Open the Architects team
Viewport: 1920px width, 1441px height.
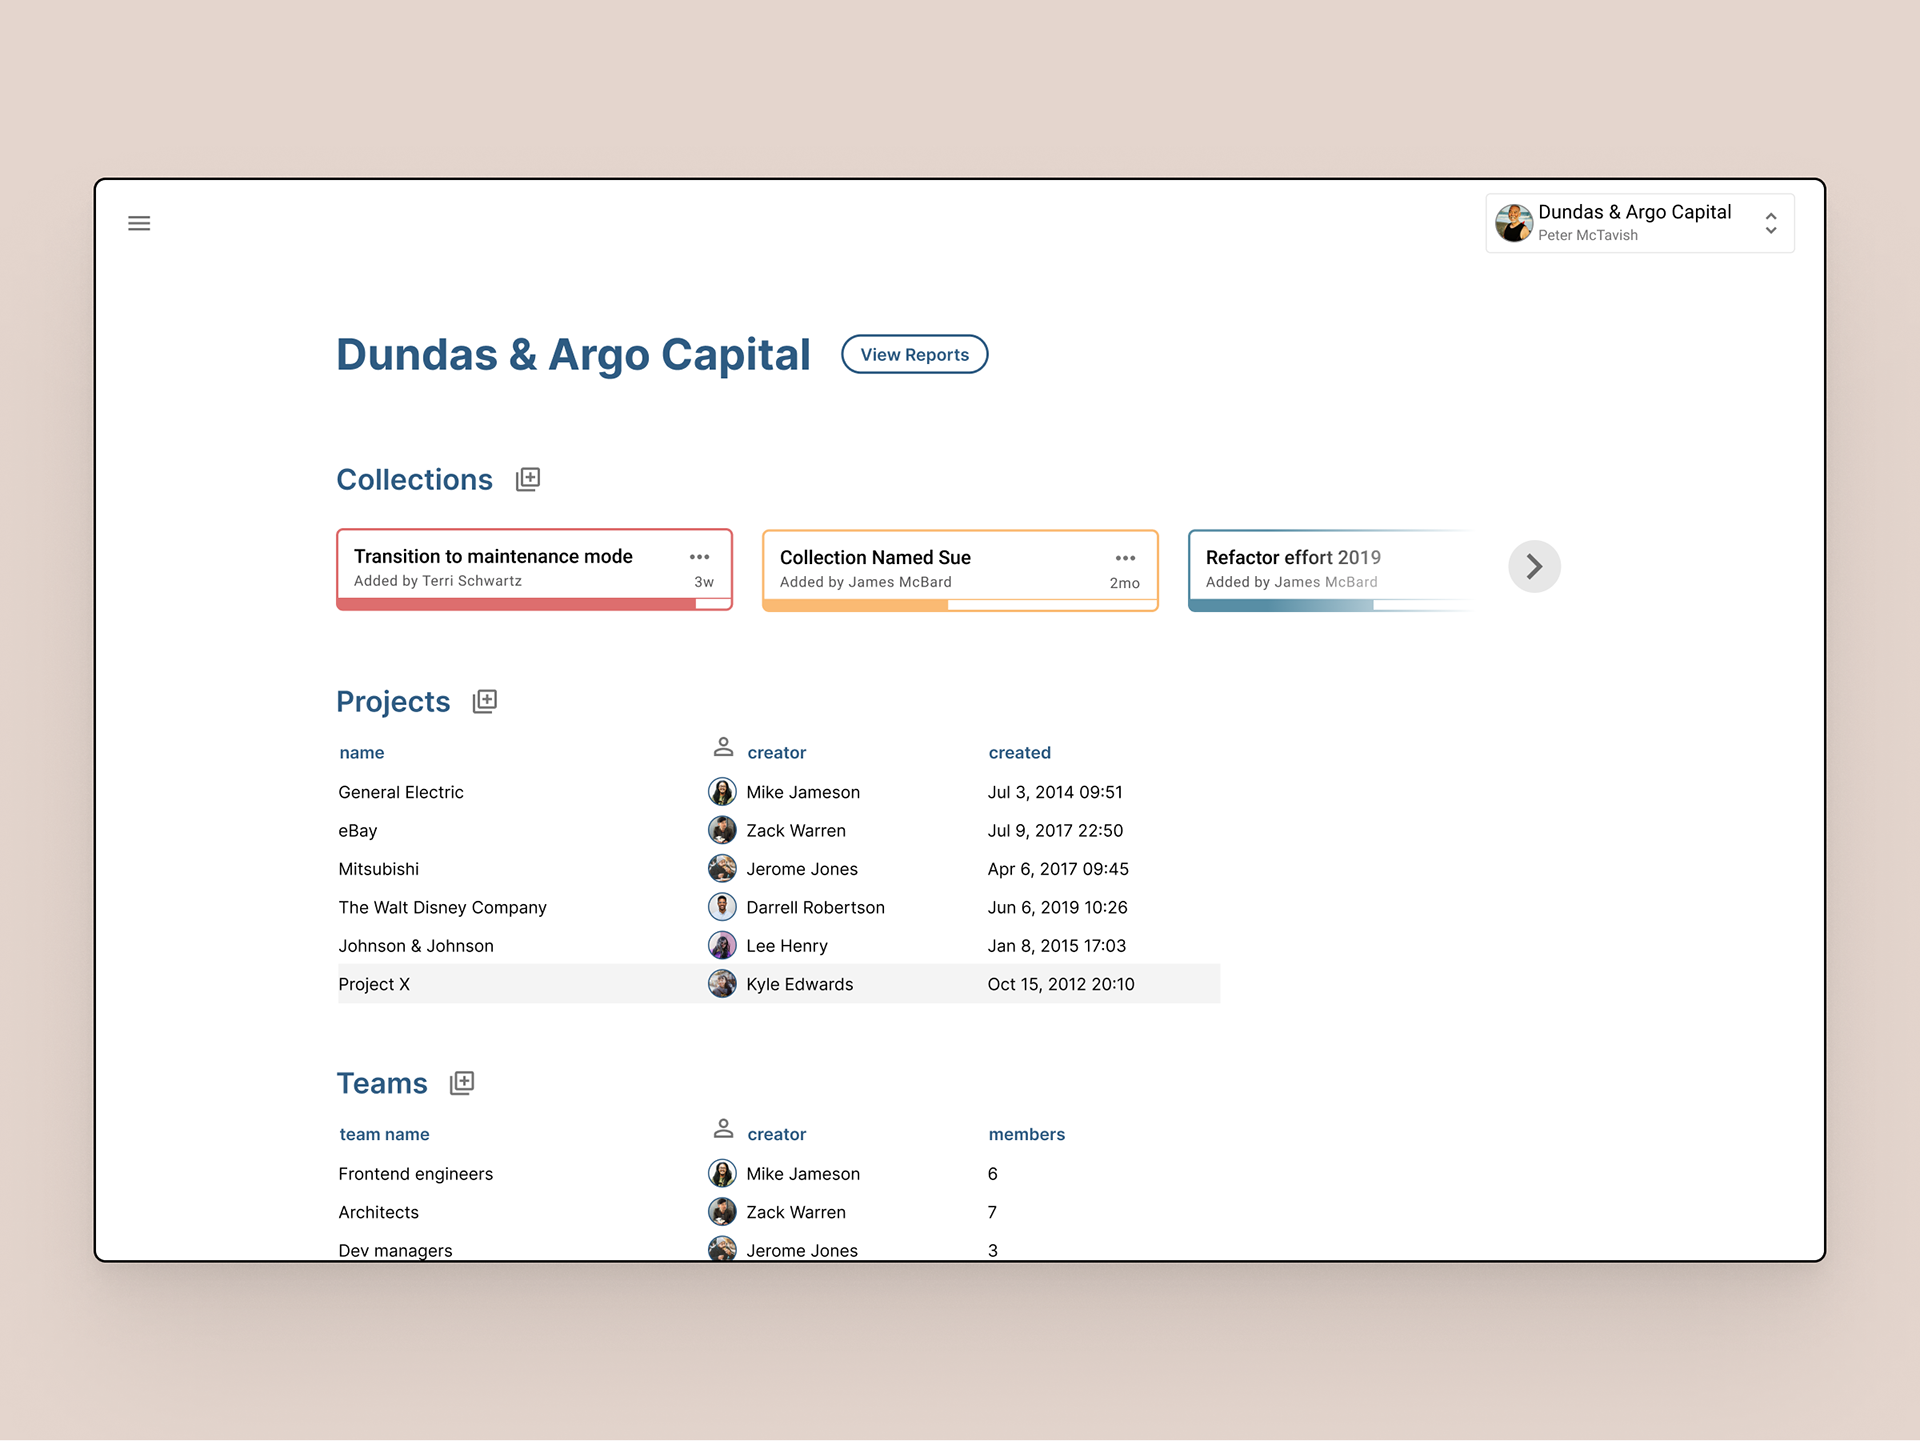tap(379, 1213)
